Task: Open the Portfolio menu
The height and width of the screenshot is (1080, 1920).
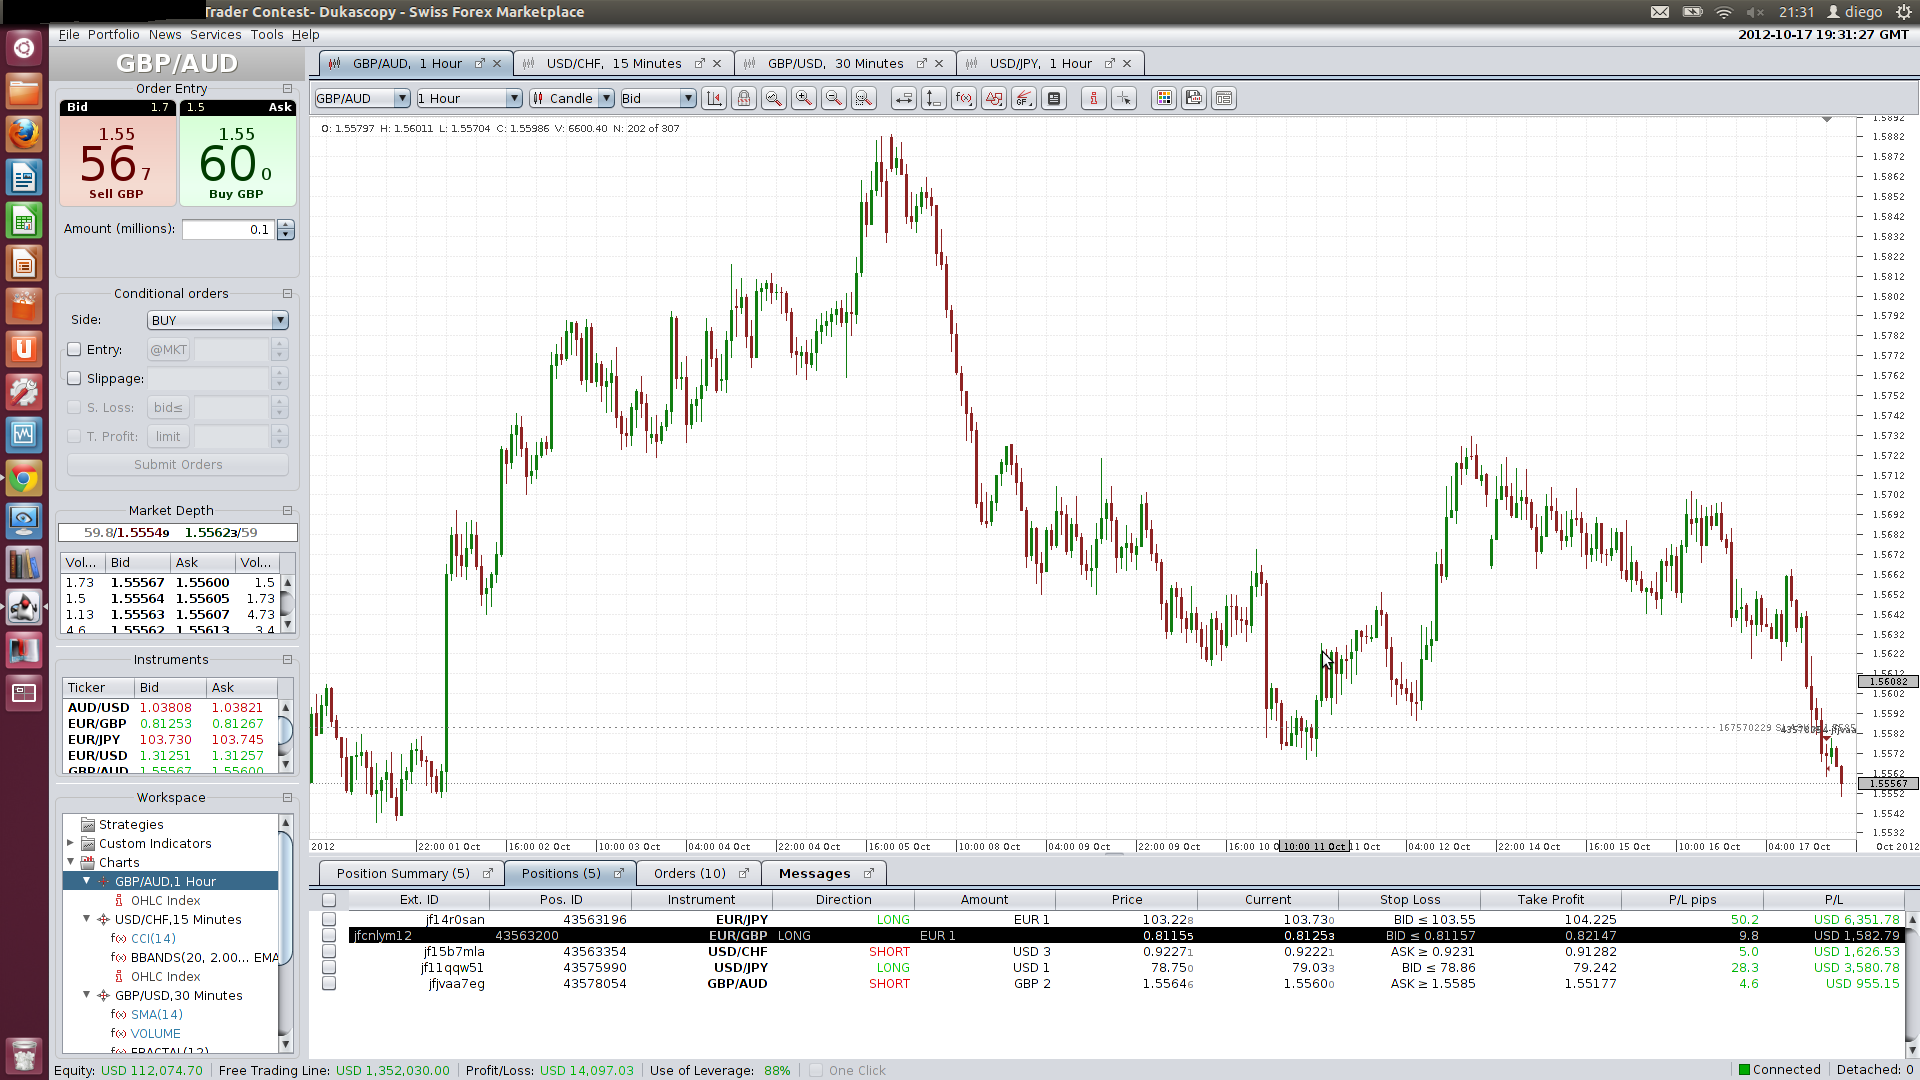Action: [113, 34]
